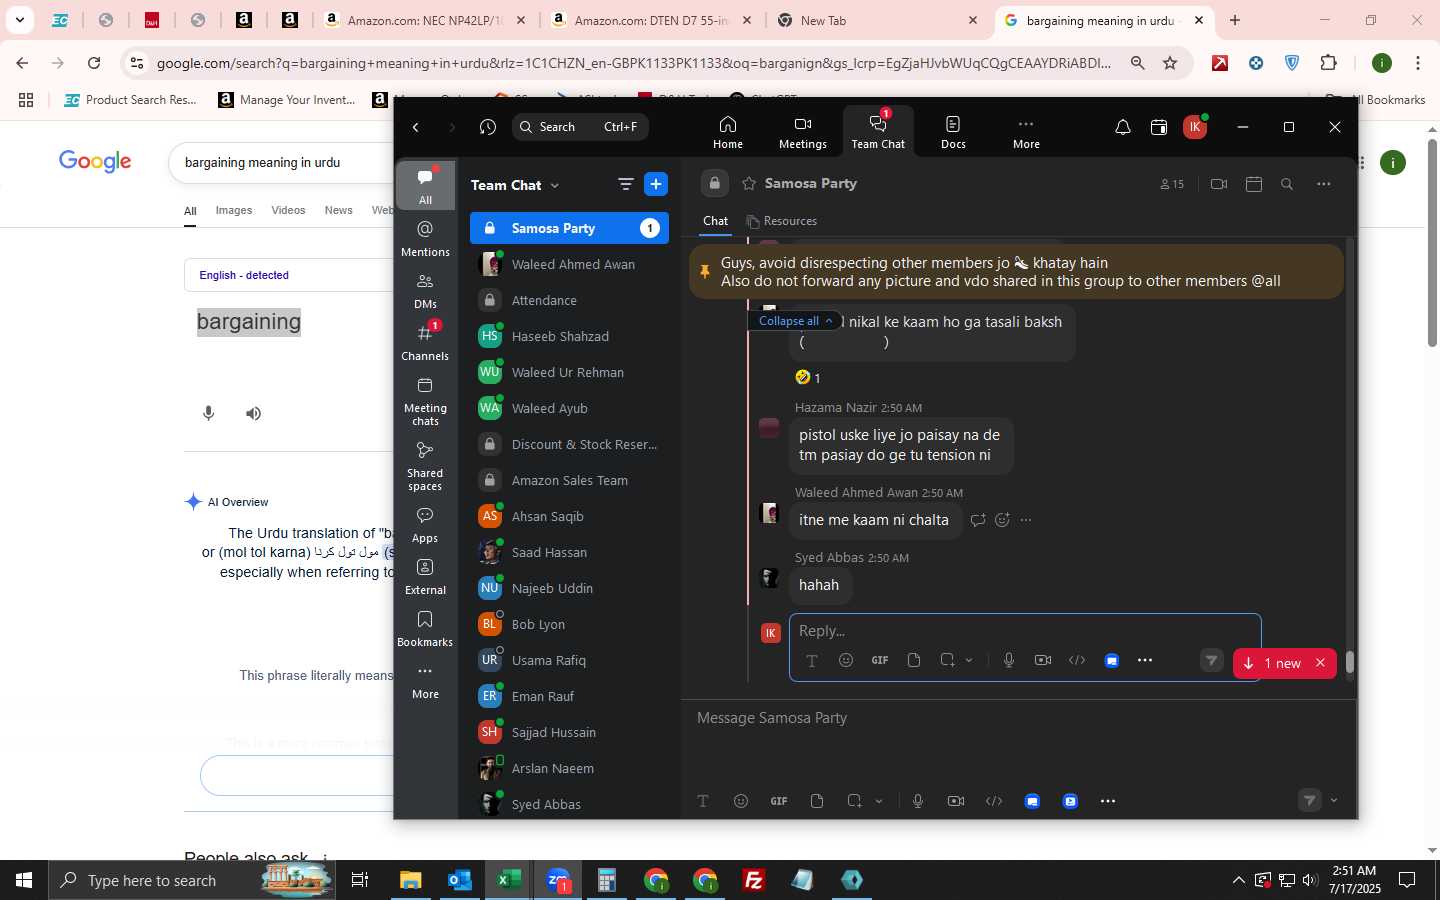Viewport: 1440px width, 900px height.
Task: Toggle text formatting in main composer
Action: (x=703, y=801)
